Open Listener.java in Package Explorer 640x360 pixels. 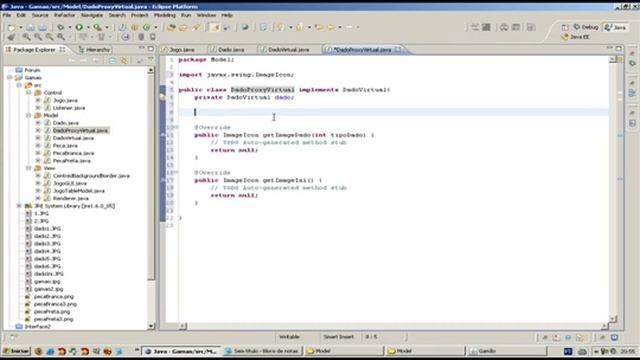click(x=69, y=108)
